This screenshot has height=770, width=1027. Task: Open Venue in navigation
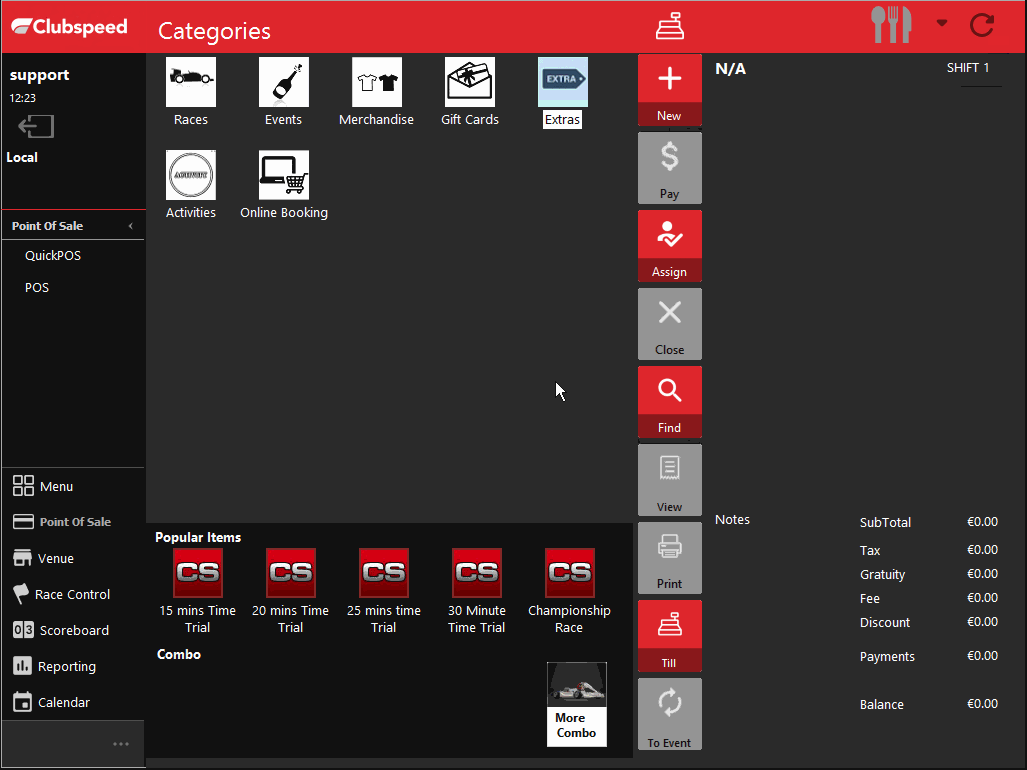coord(43,559)
